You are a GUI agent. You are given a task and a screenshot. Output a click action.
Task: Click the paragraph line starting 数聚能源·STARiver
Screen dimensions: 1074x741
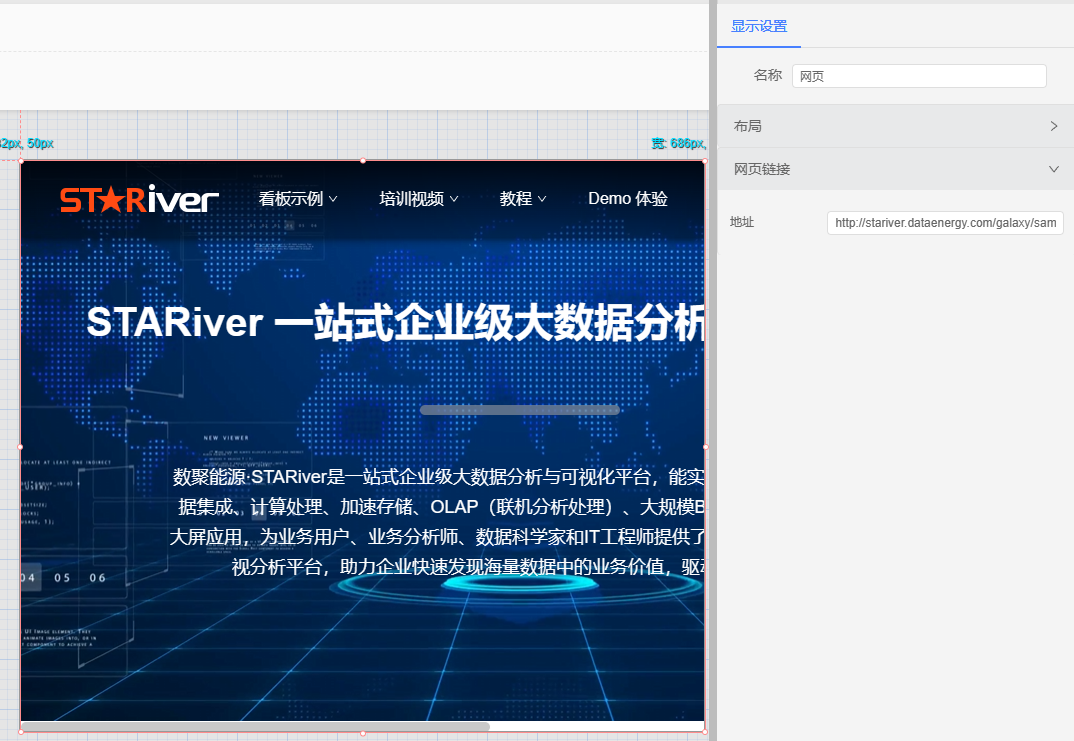pos(438,477)
